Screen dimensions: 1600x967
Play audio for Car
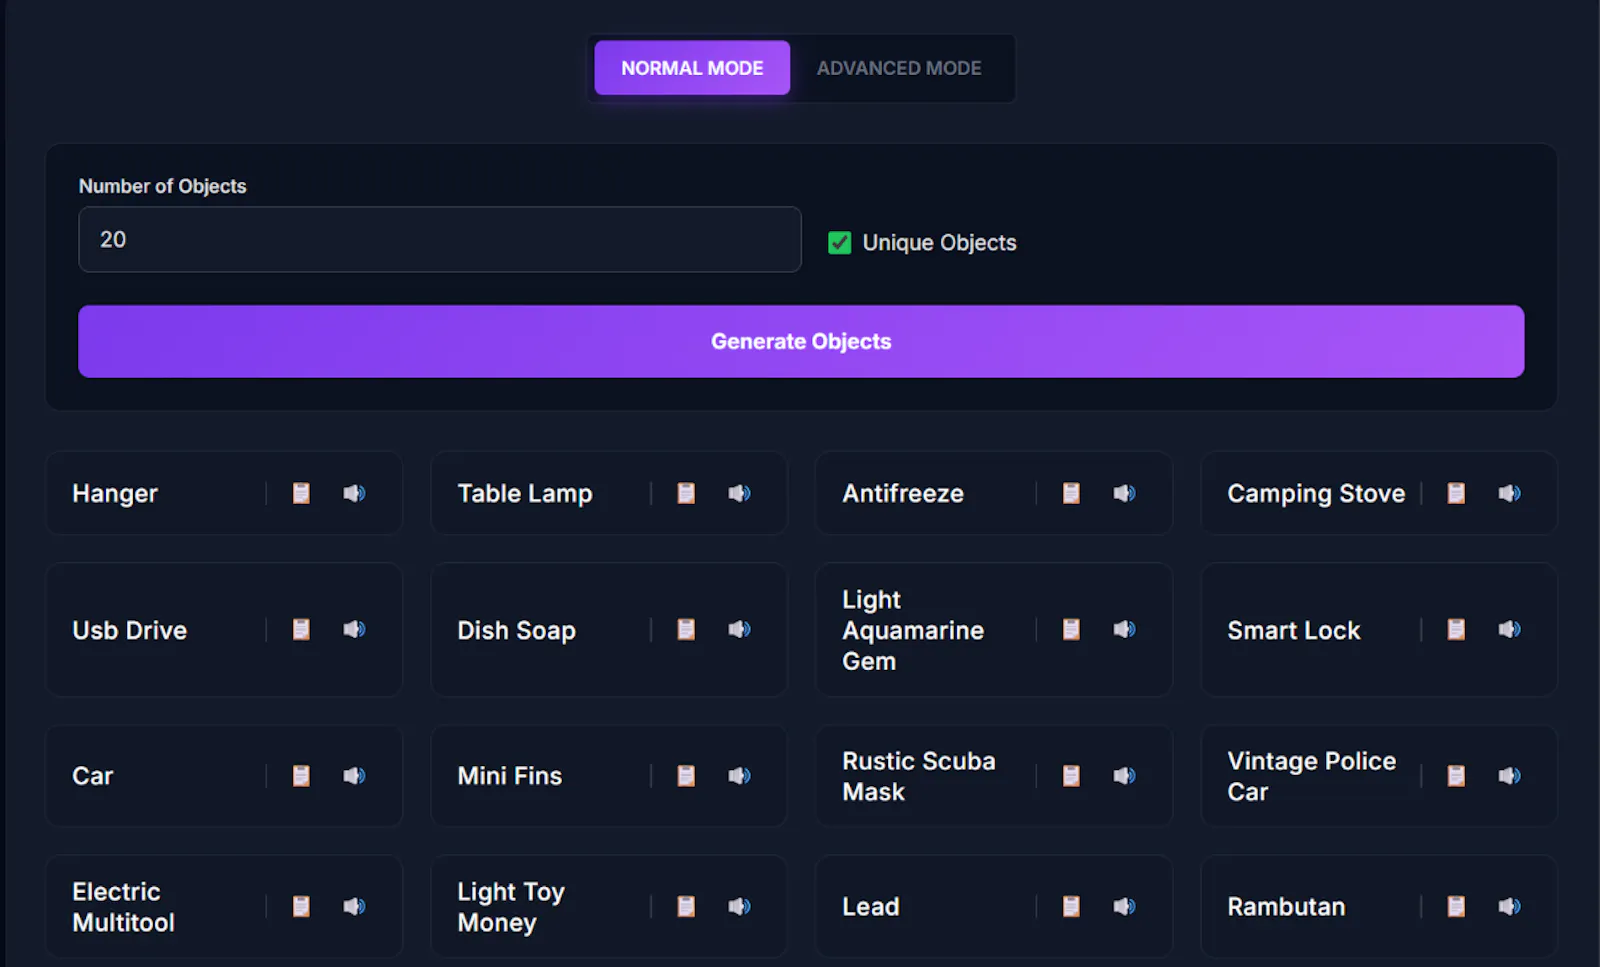click(x=354, y=776)
